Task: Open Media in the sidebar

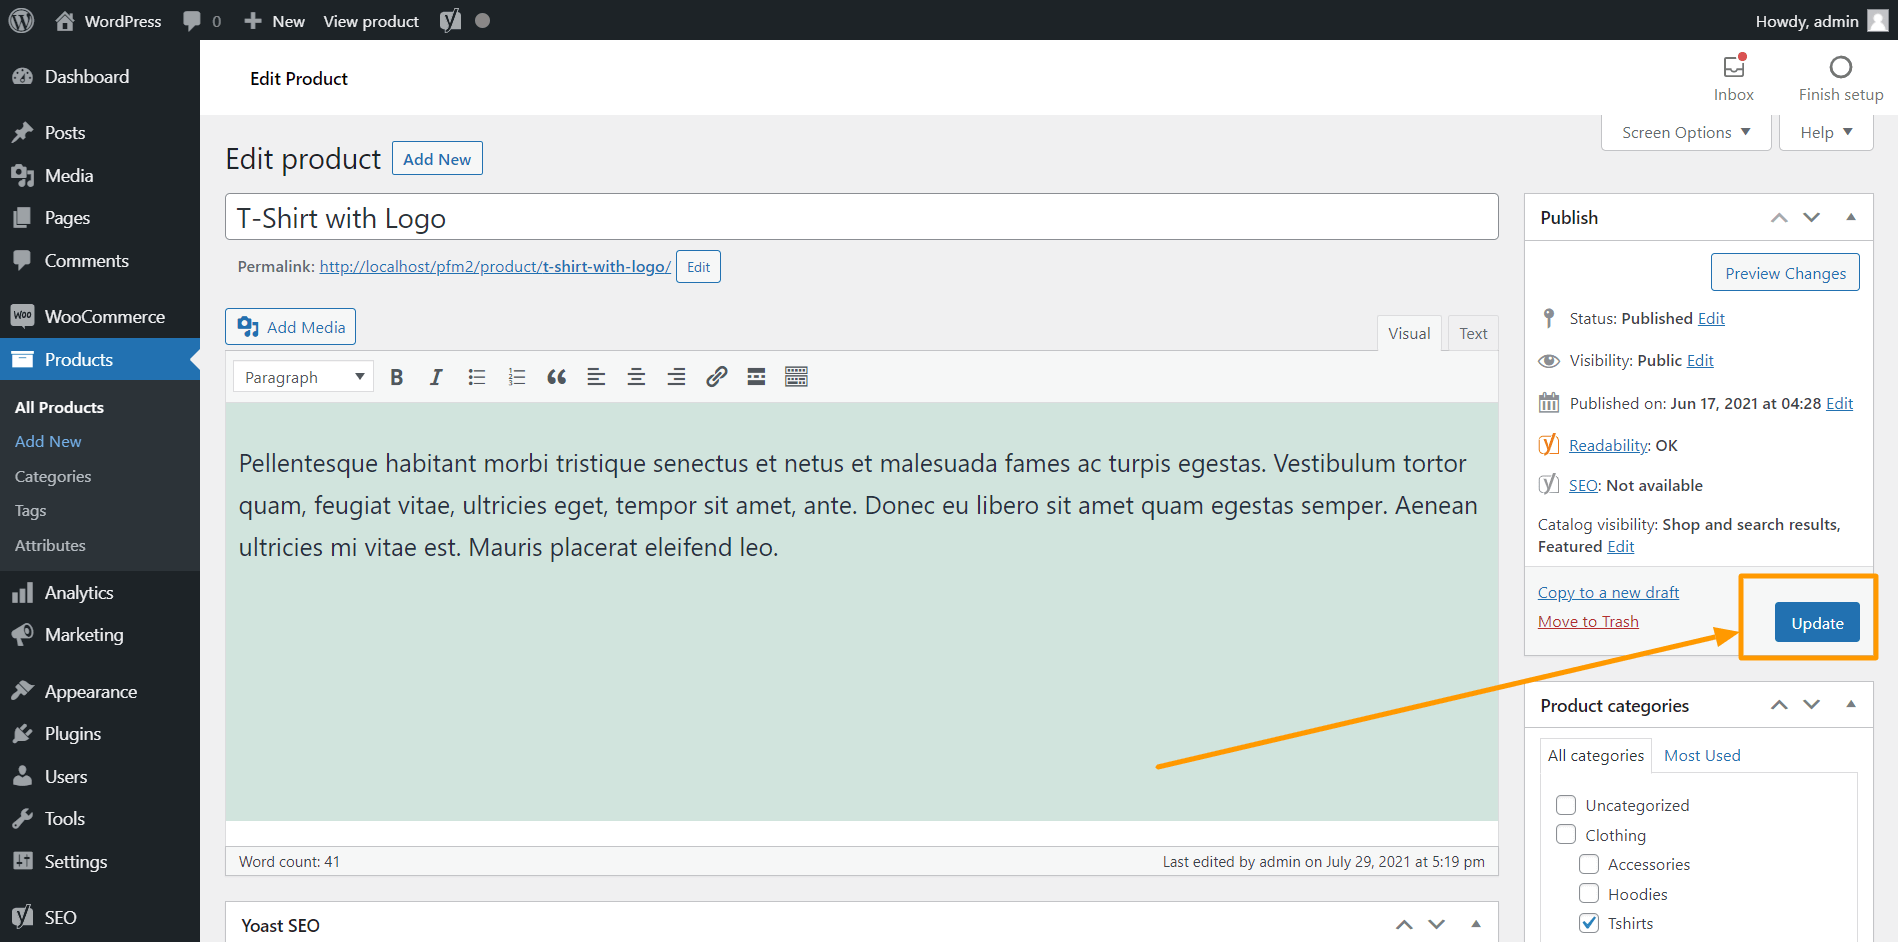Action: pyautogui.click(x=100, y=176)
